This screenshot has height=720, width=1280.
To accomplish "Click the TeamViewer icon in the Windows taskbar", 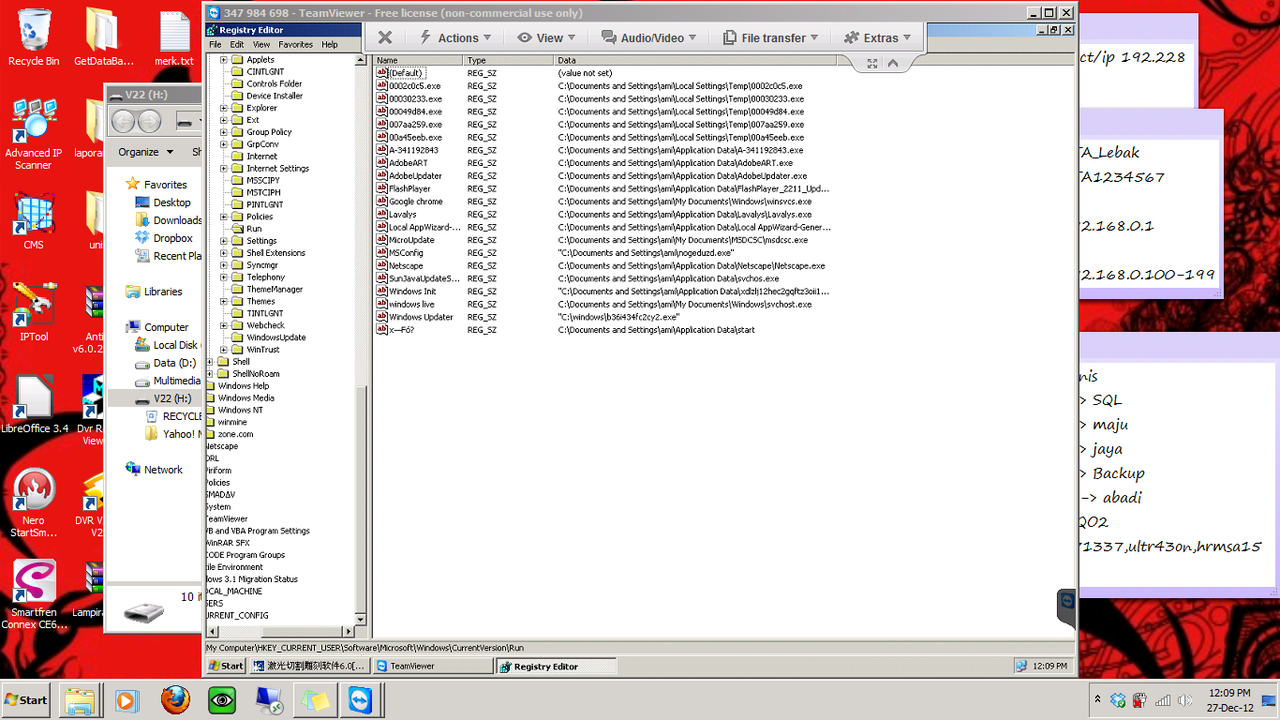I will point(361,699).
